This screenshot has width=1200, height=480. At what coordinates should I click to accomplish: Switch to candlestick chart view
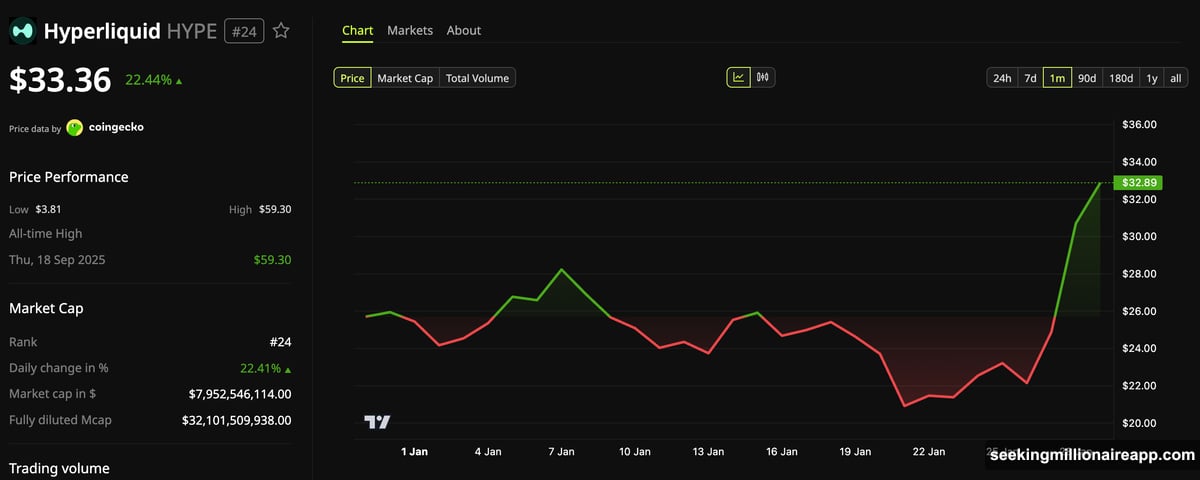pos(763,77)
